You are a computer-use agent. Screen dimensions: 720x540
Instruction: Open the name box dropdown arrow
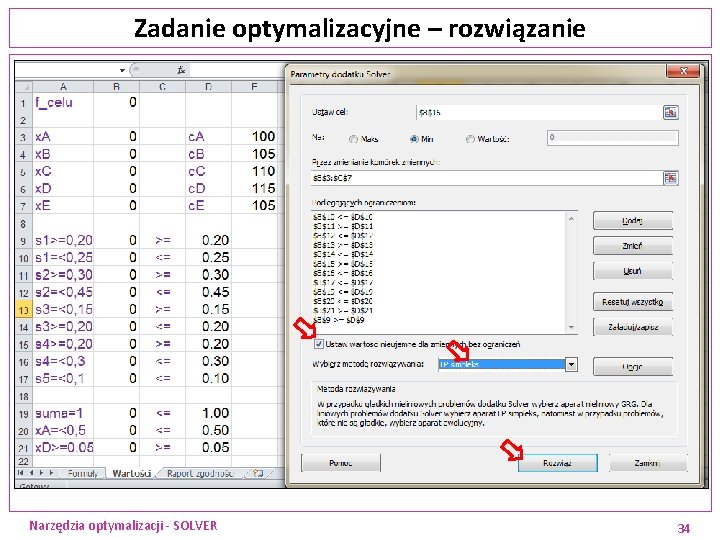(122, 70)
